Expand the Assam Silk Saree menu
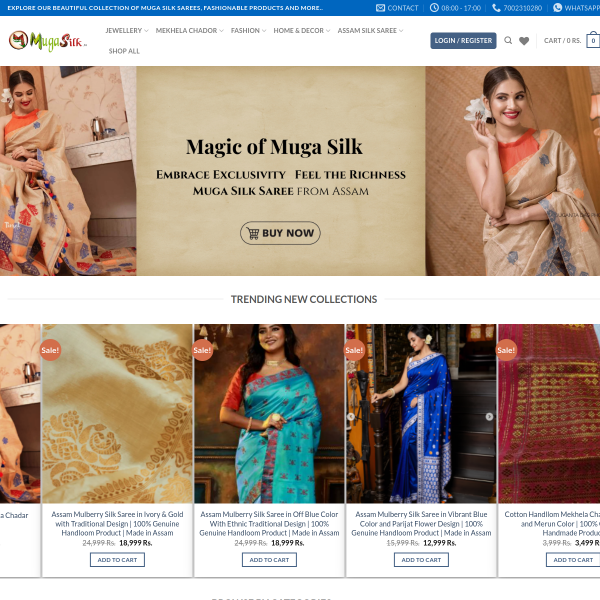Screen dimensions: 600x600 click(370, 31)
